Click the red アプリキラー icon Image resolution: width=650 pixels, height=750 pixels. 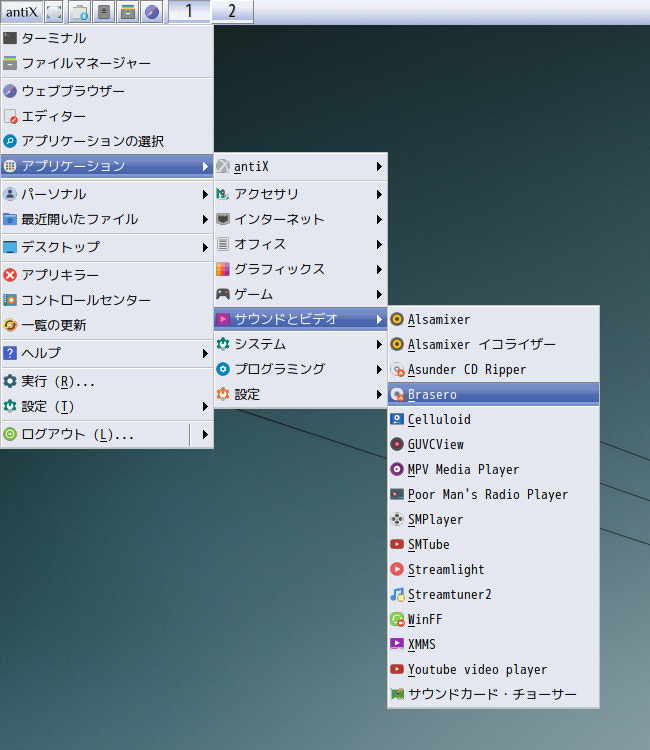pyautogui.click(x=10, y=275)
